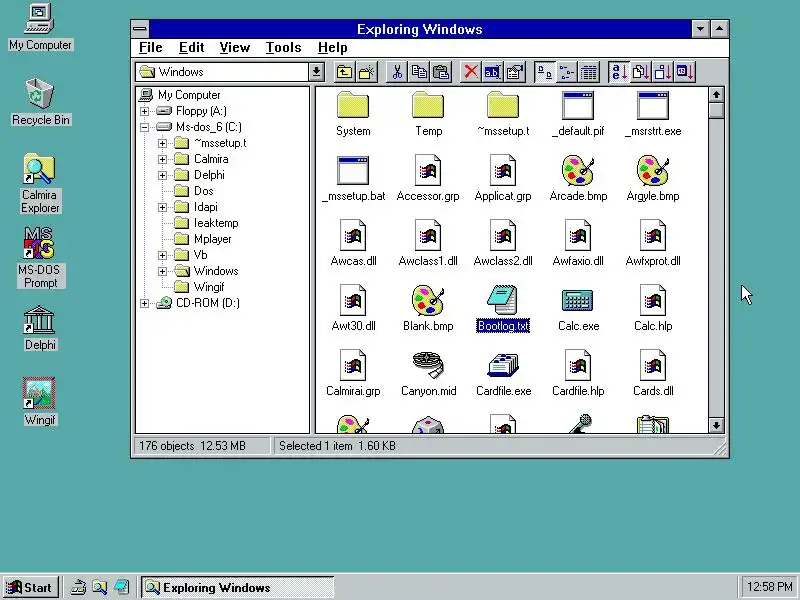Select the Canyon.mid film reel icon
This screenshot has width=800, height=600.
(x=428, y=365)
